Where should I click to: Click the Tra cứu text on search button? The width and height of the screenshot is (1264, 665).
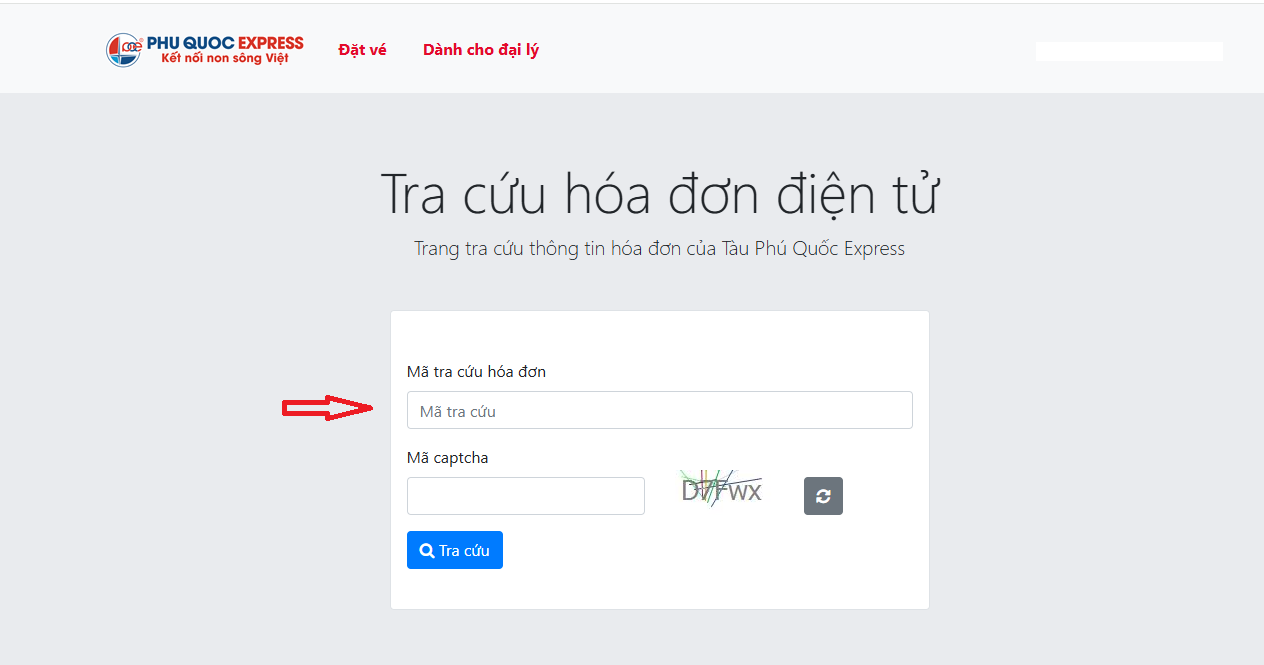tap(464, 551)
